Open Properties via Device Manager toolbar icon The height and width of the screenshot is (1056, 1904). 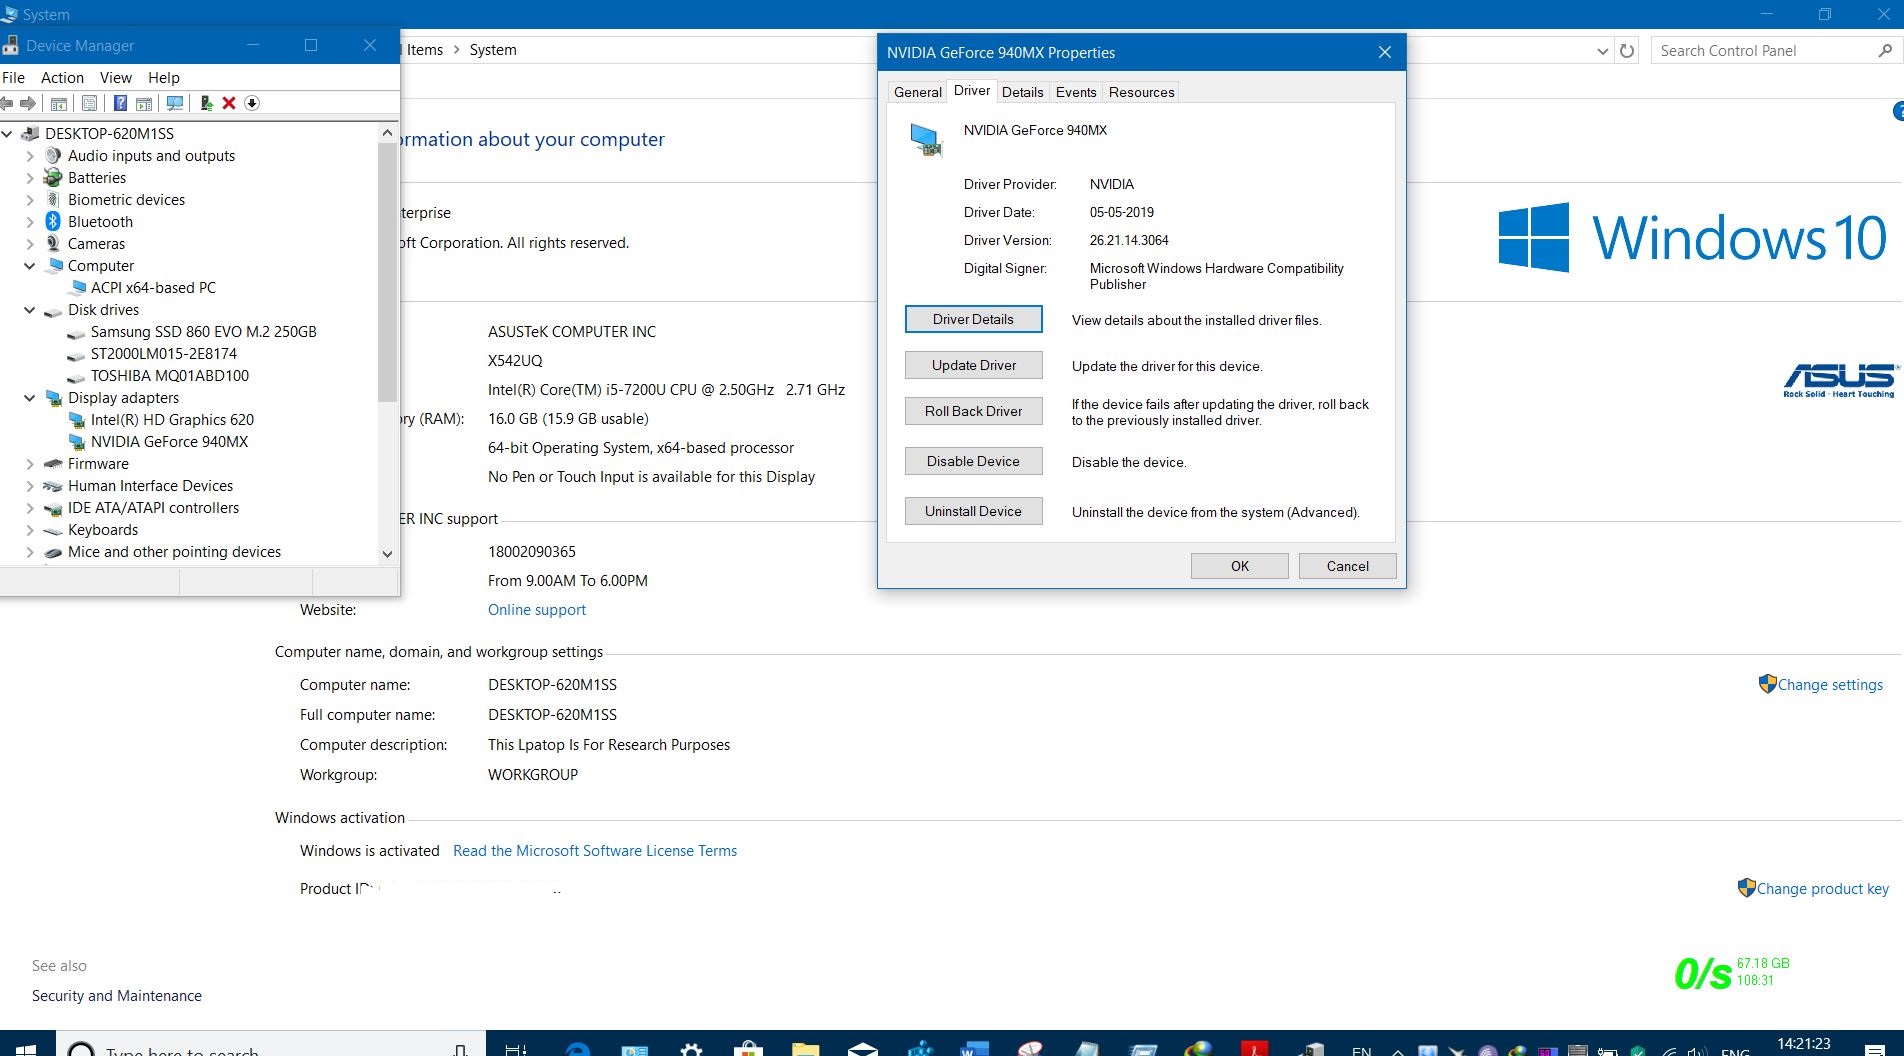(x=89, y=103)
